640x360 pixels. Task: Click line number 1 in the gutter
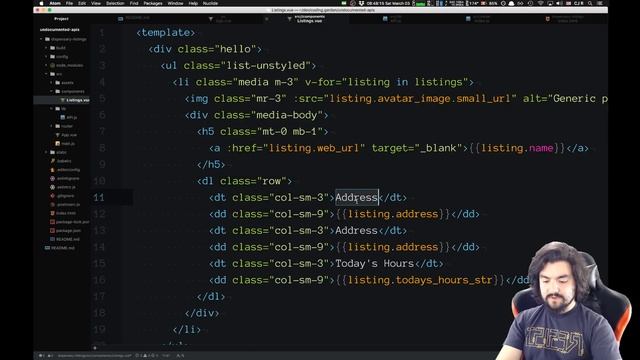click(102, 33)
